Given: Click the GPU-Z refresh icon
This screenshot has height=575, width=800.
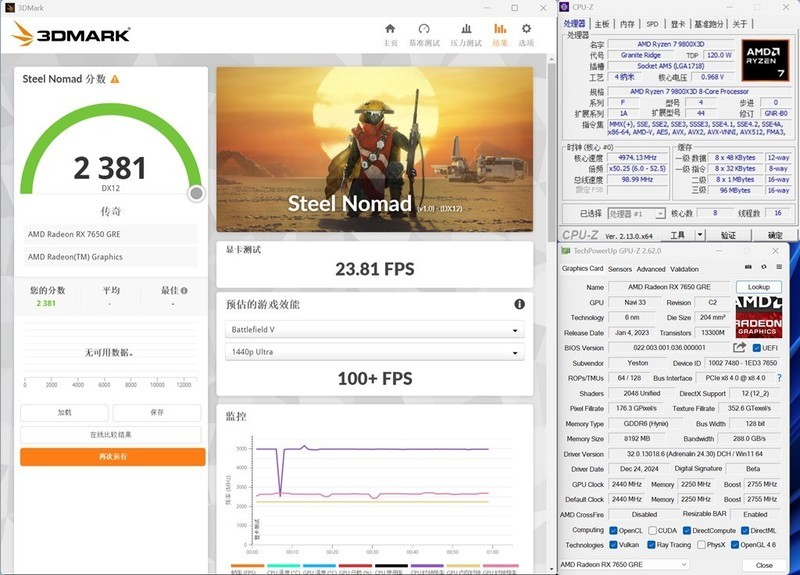Looking at the screenshot, I should tap(764, 267).
